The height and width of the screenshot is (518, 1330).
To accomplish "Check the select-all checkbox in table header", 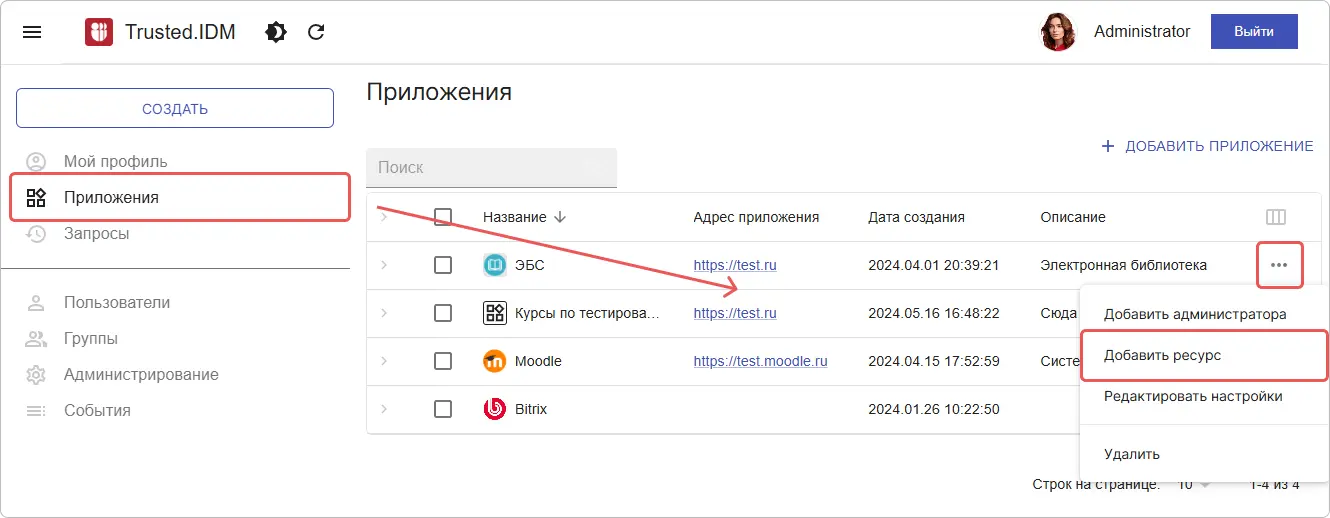I will click(443, 217).
